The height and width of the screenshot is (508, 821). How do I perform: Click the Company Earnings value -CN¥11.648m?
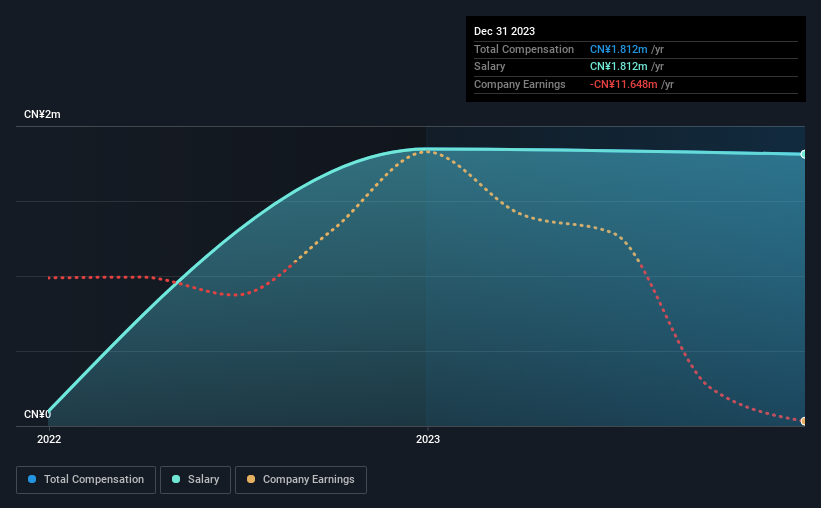(623, 84)
